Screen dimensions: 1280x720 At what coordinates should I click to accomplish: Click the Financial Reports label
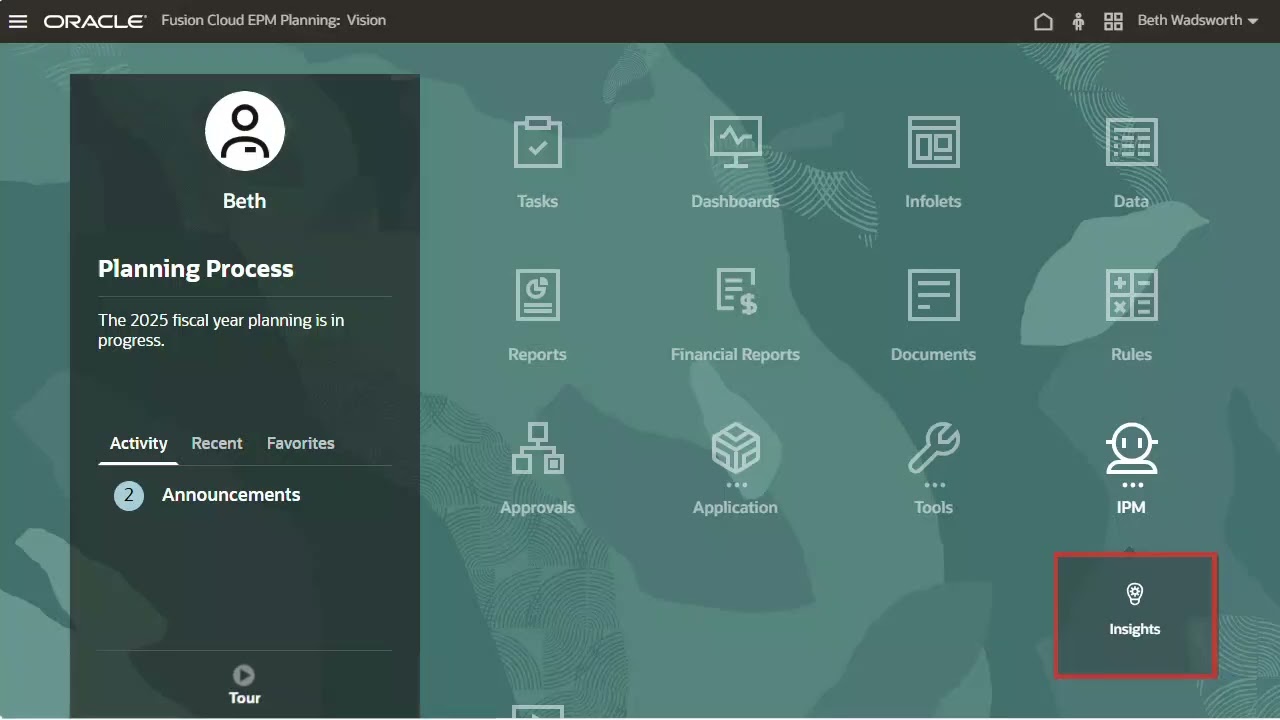coord(735,354)
